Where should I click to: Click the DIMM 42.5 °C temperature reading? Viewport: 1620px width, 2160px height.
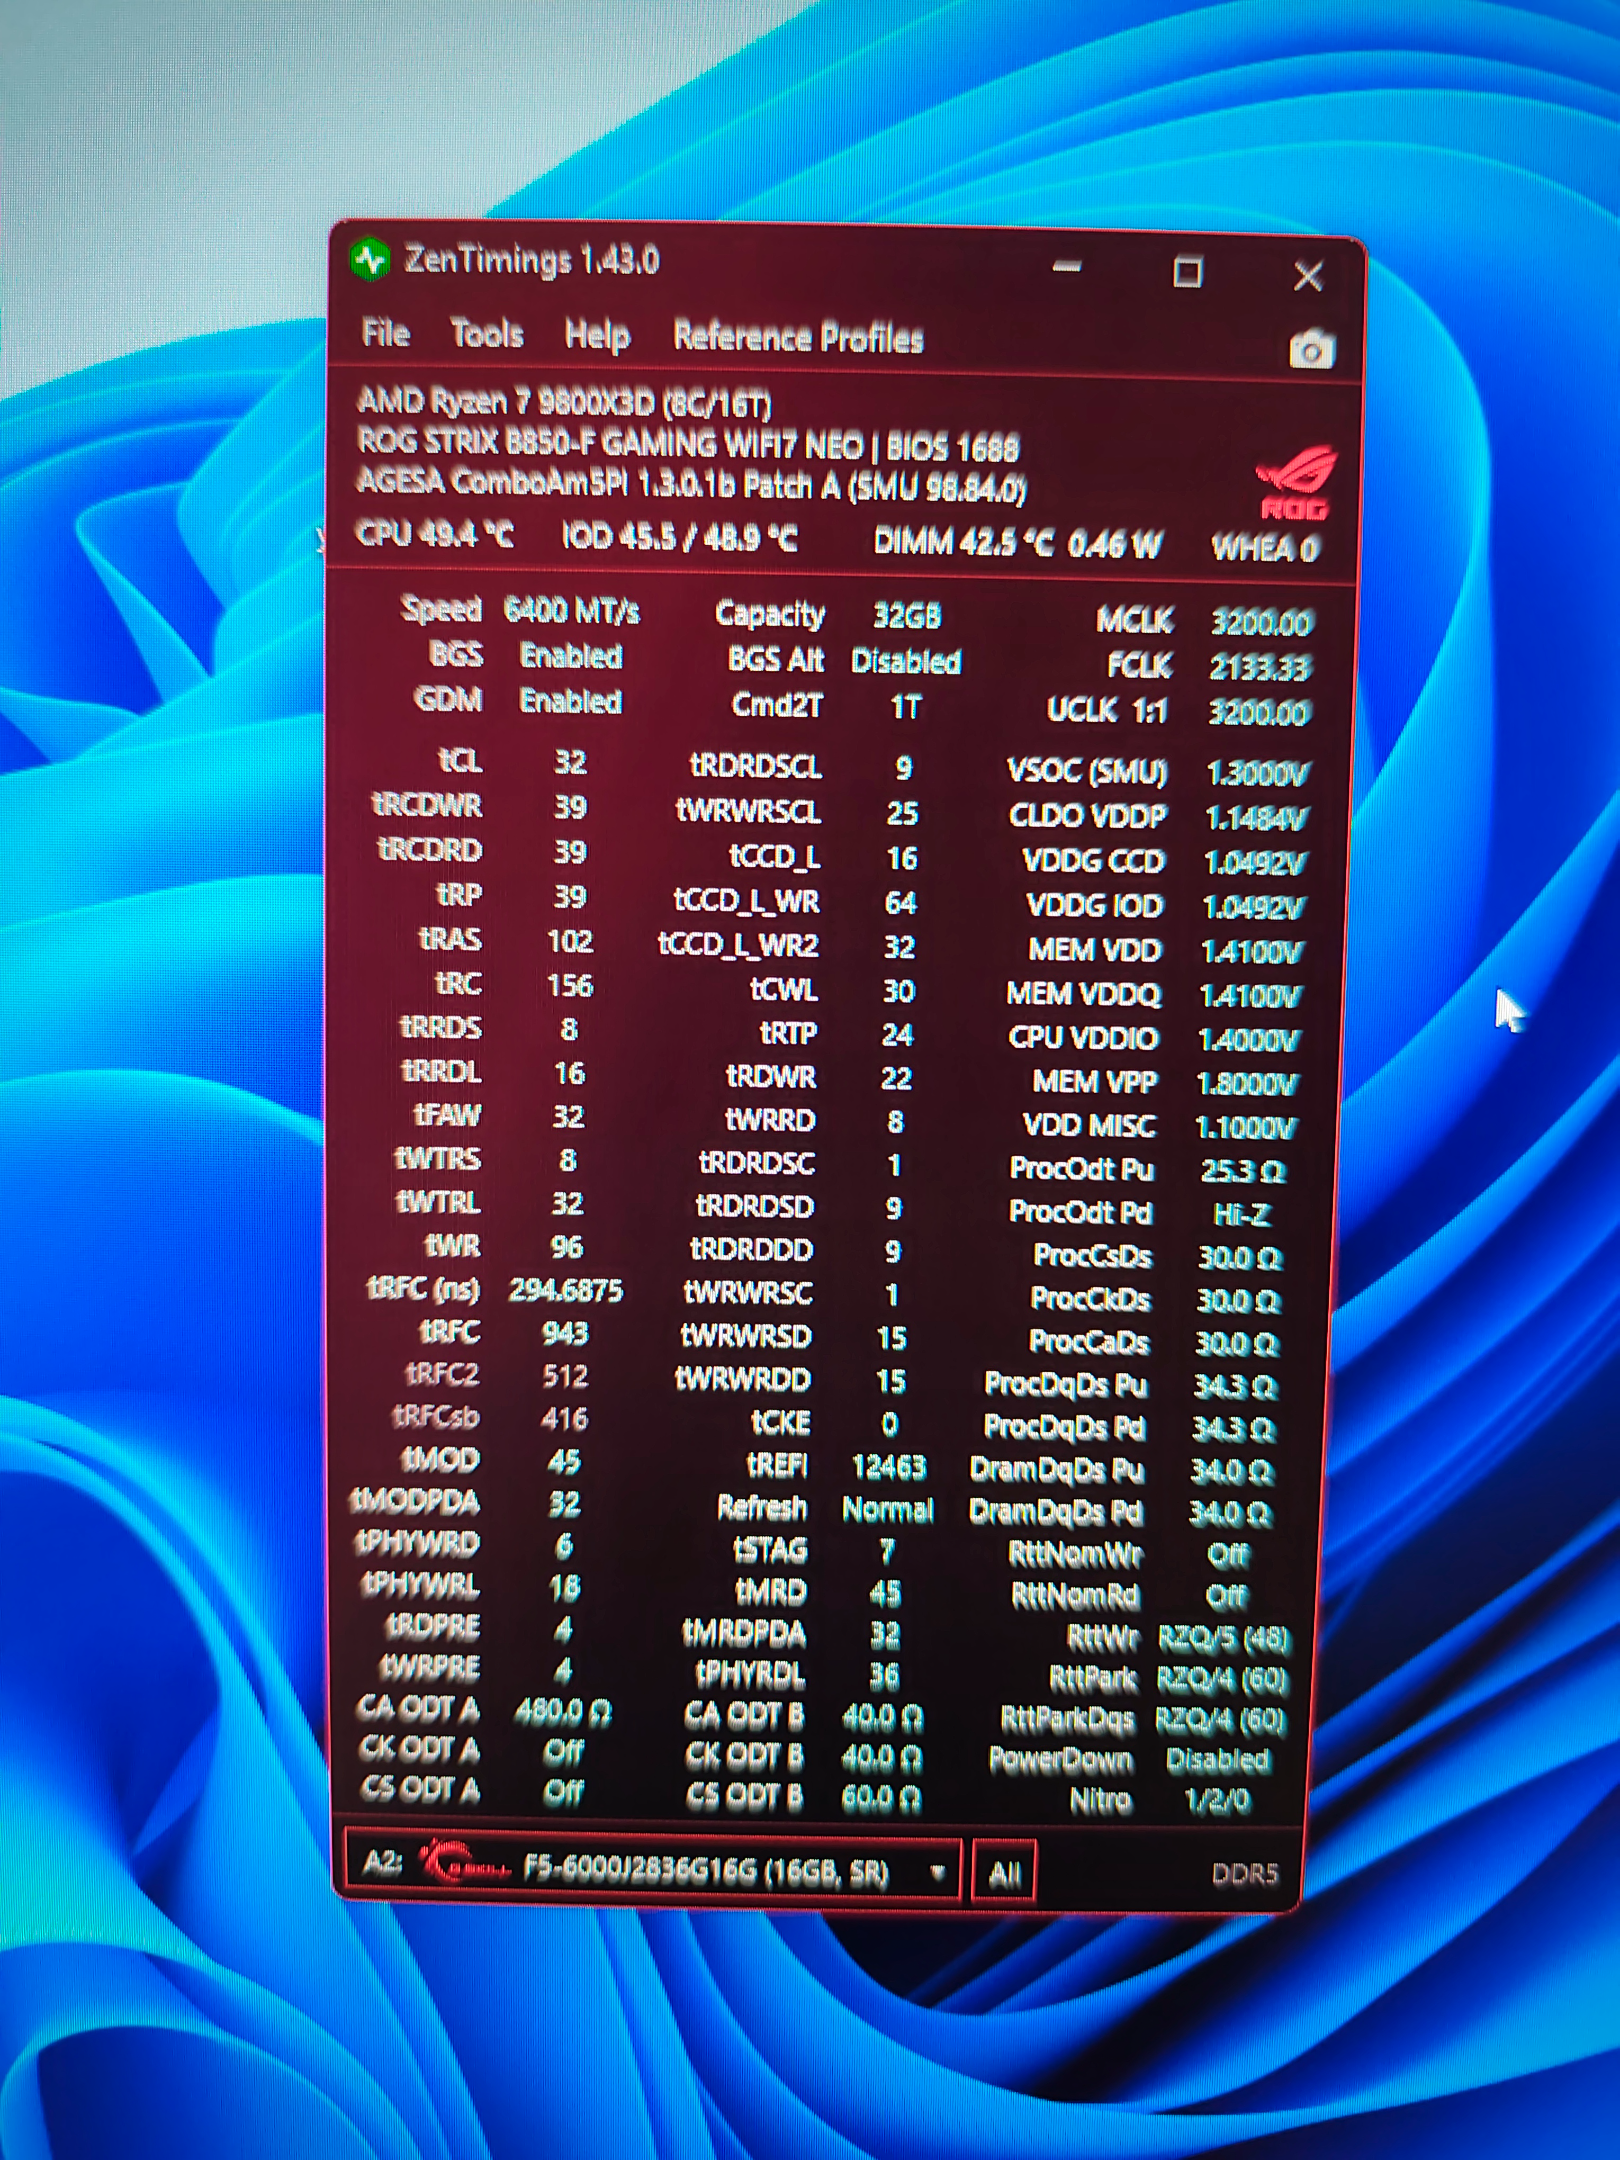click(964, 543)
